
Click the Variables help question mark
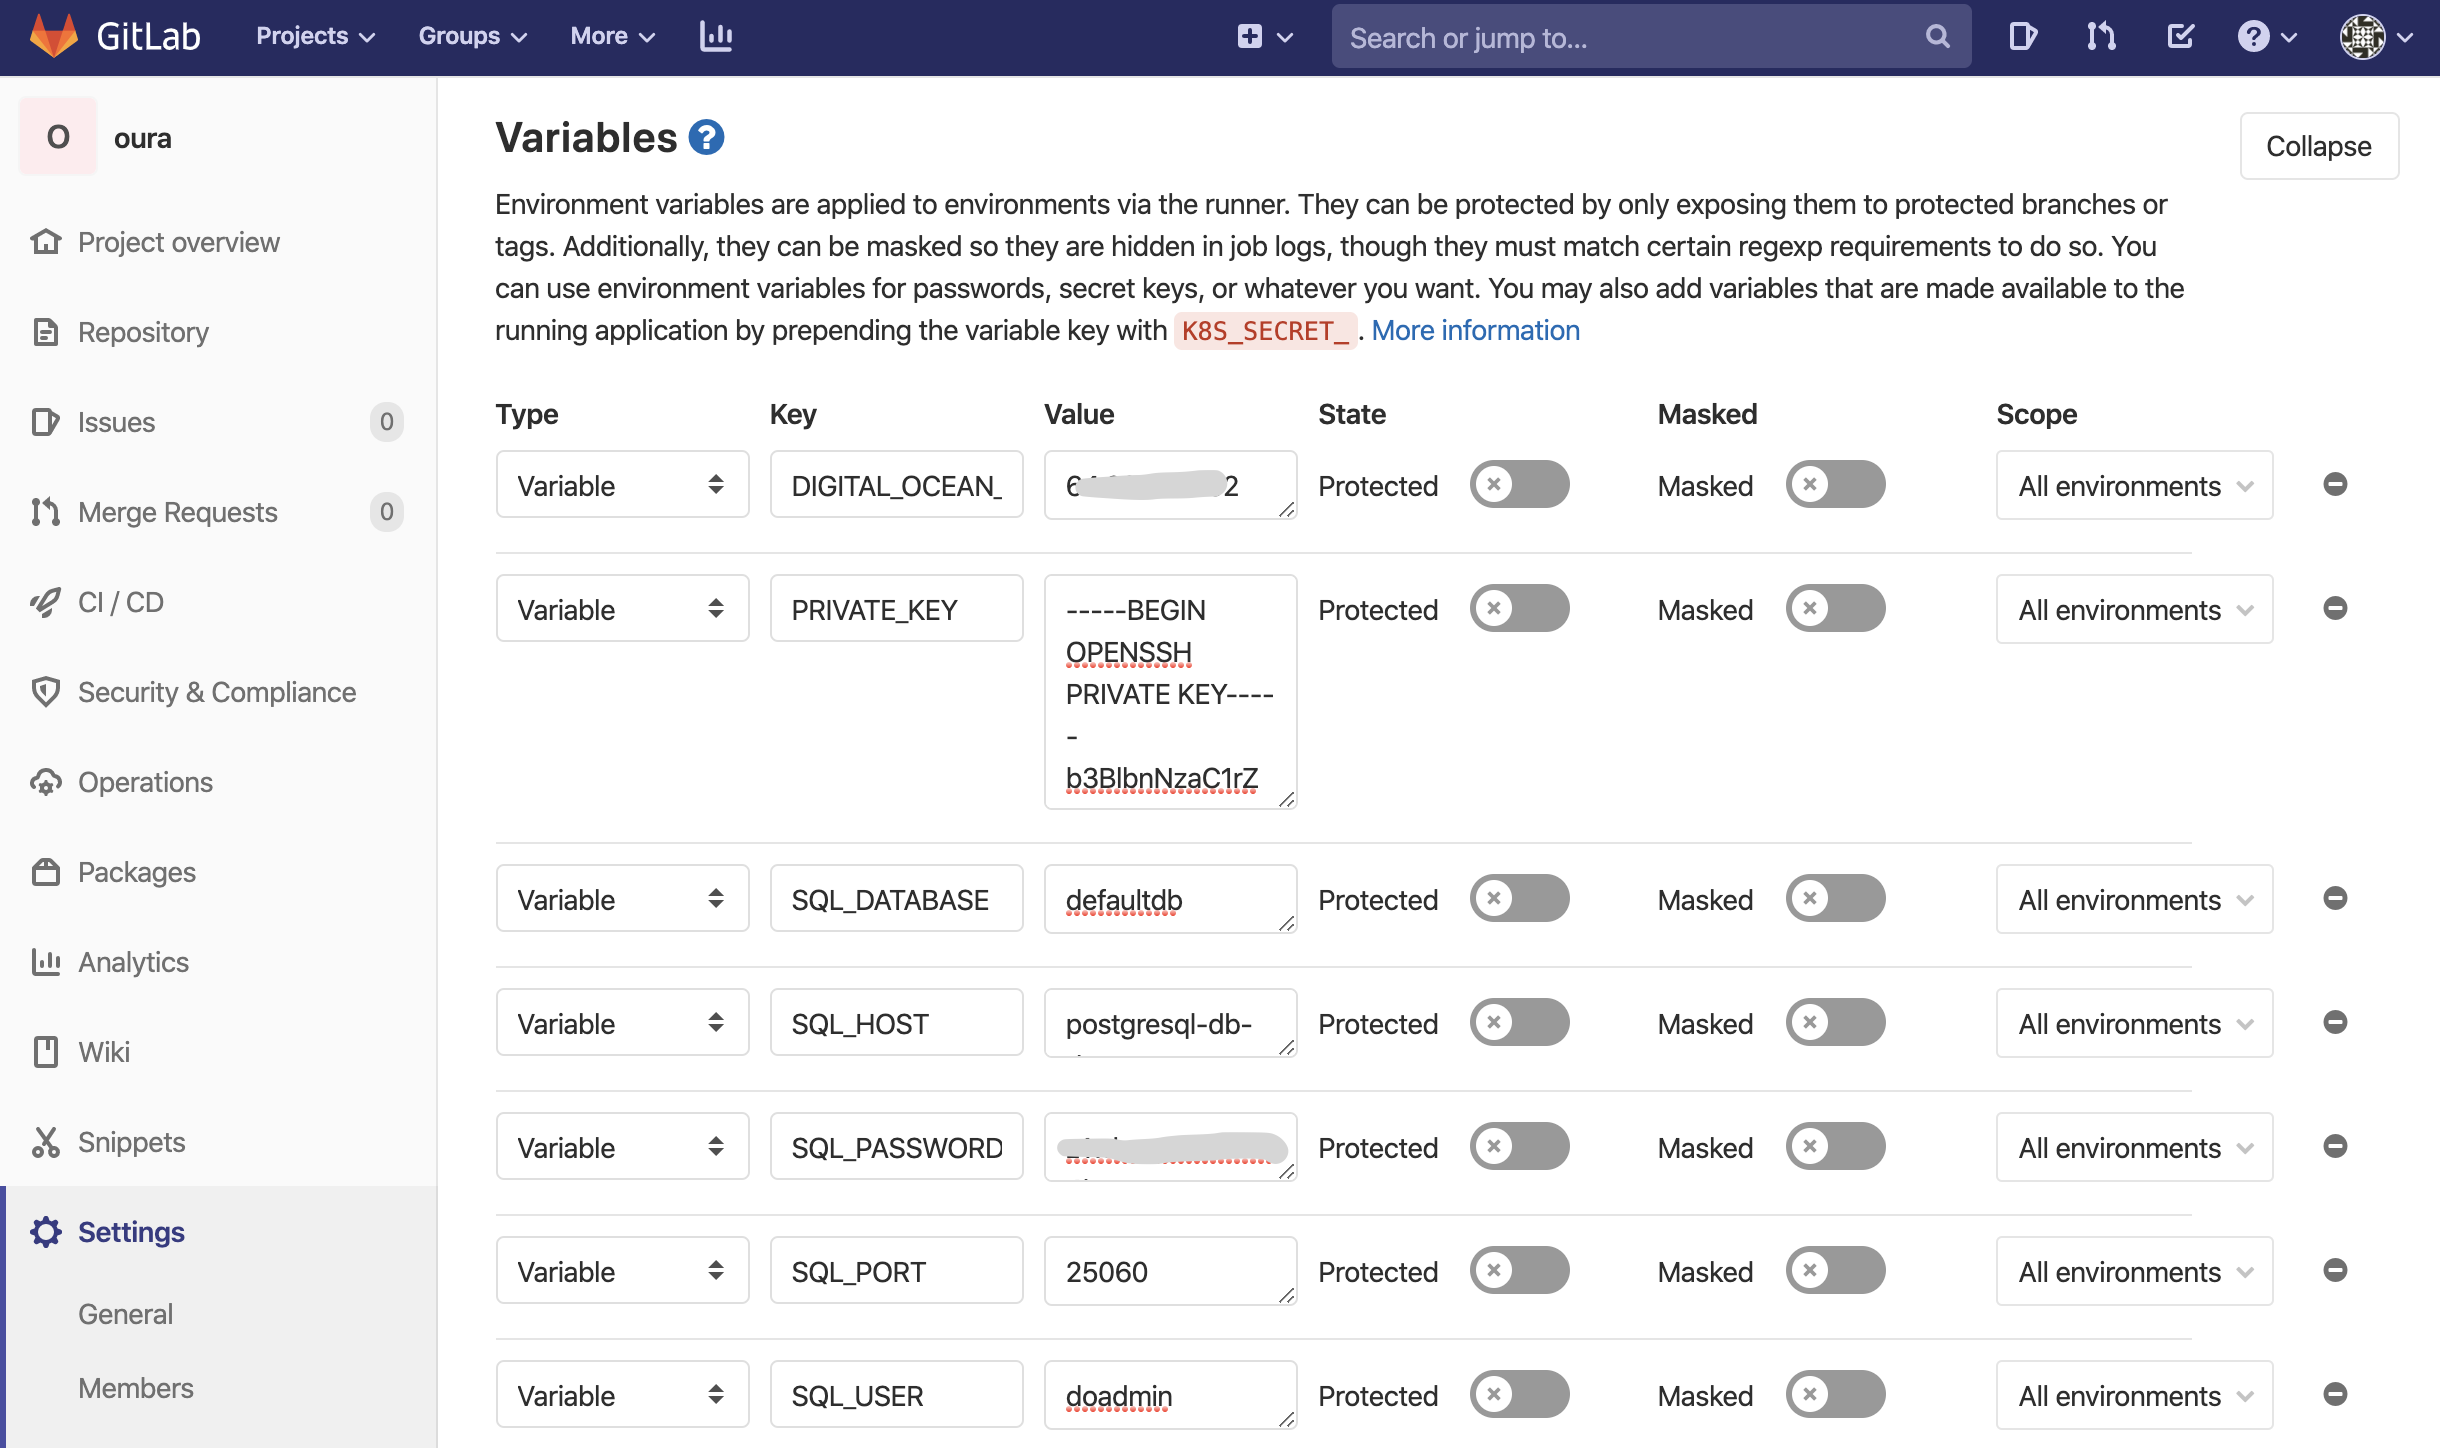(706, 137)
